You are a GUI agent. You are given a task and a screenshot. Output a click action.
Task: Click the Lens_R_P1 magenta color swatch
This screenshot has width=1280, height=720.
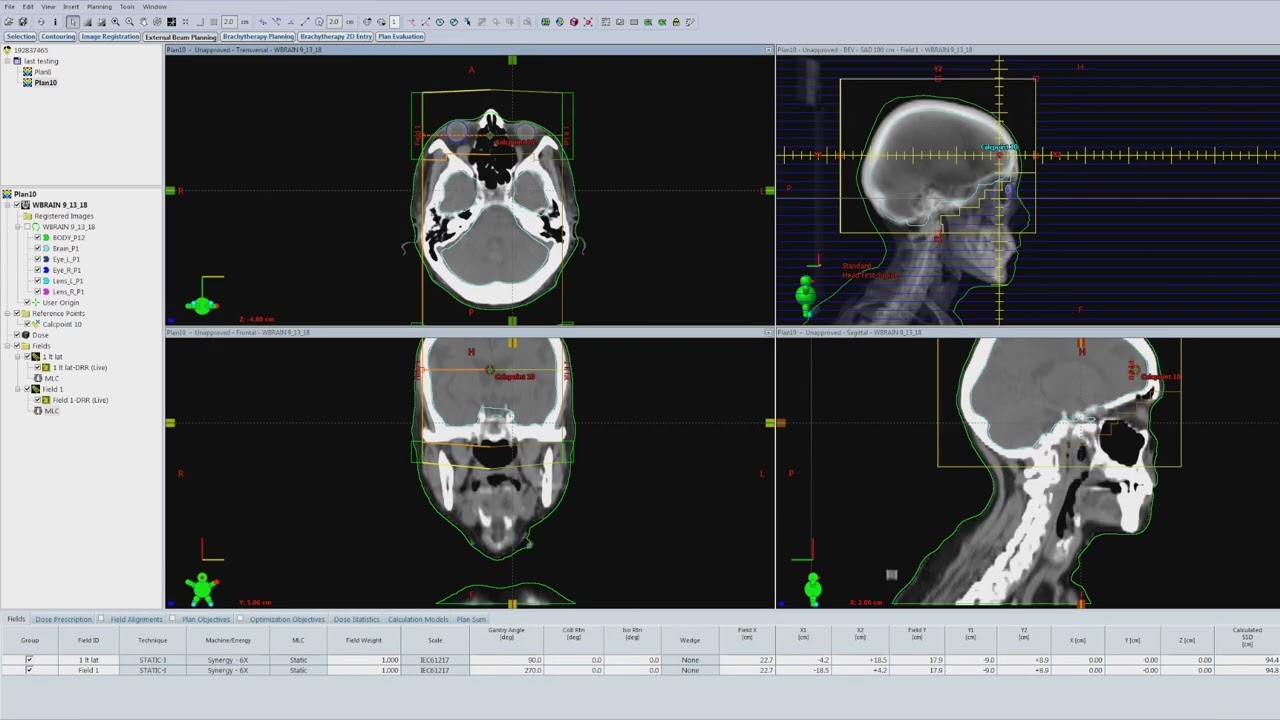tap(46, 292)
